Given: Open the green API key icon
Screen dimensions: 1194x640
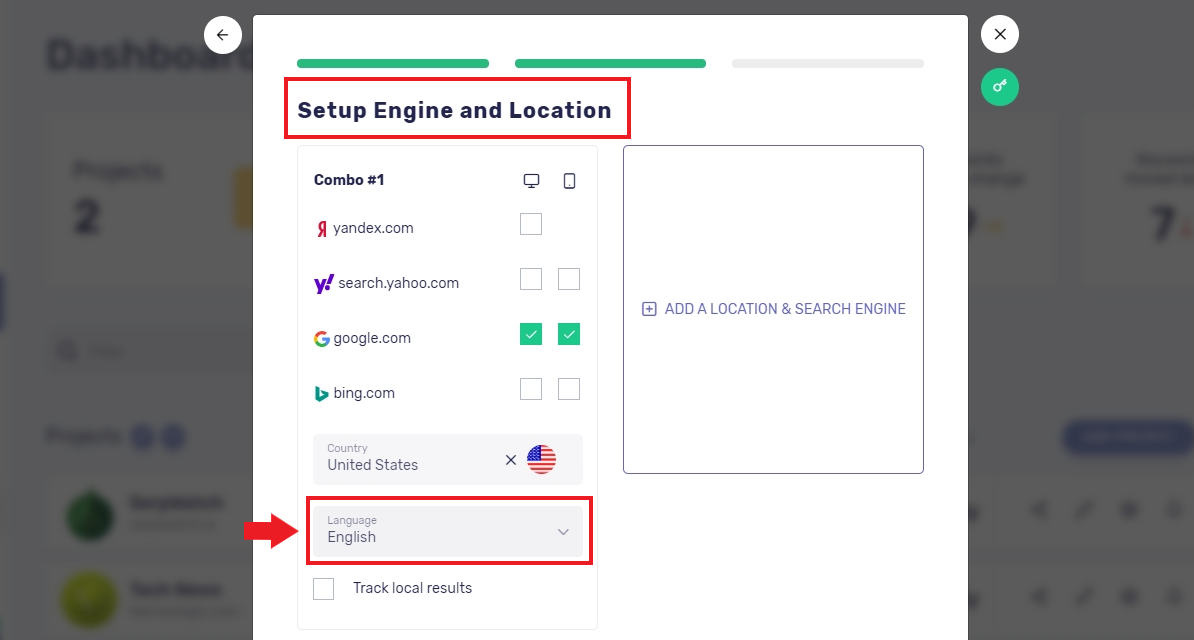Looking at the screenshot, I should click(999, 87).
